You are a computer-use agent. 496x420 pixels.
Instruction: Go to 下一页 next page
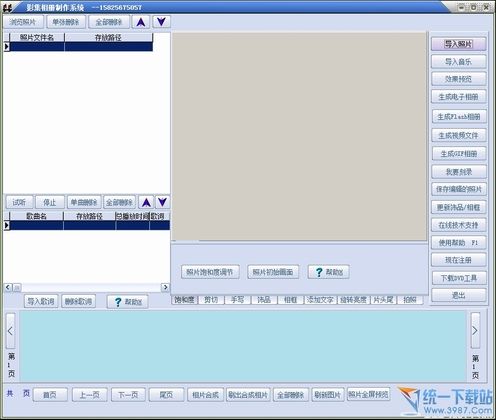coord(128,395)
